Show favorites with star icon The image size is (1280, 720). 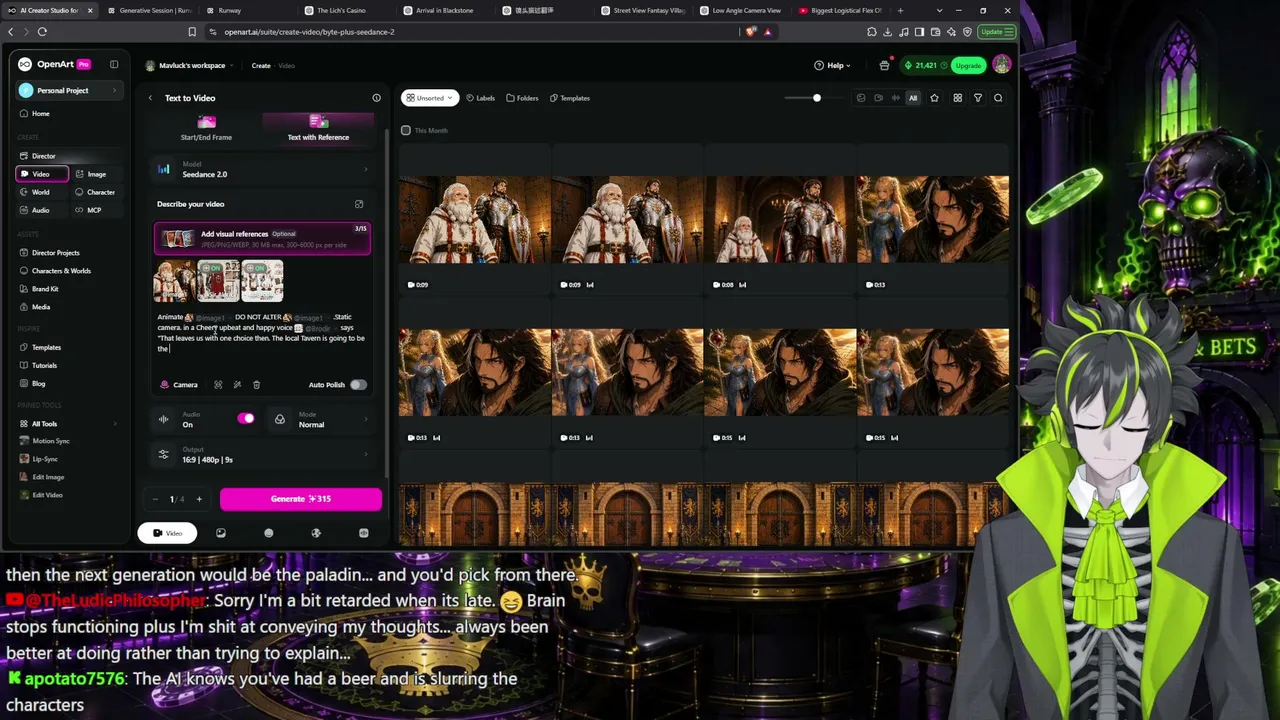point(934,98)
